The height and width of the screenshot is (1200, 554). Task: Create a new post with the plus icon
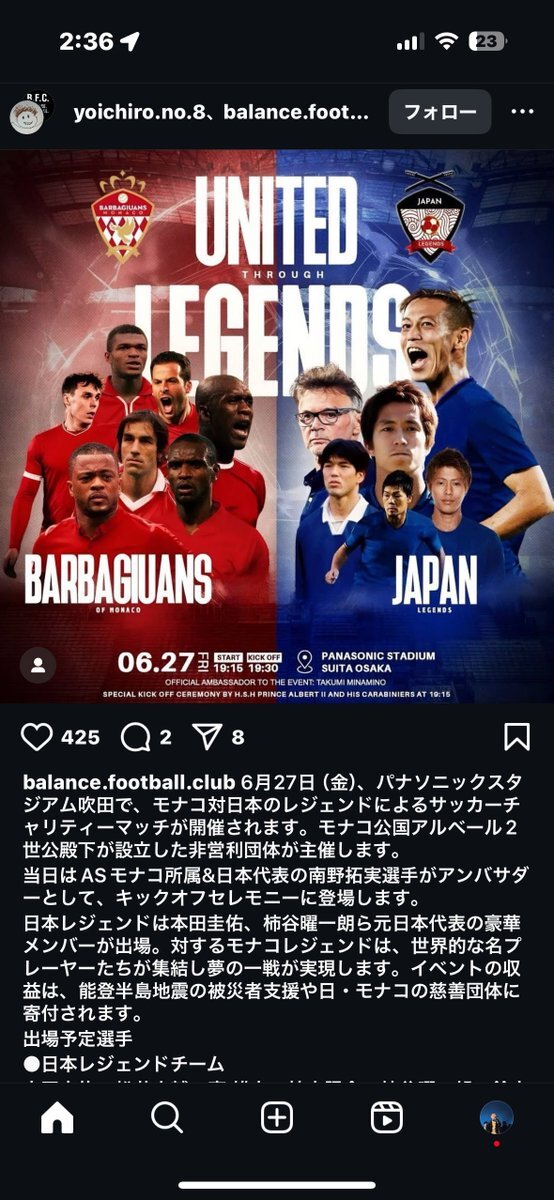tap(277, 1118)
